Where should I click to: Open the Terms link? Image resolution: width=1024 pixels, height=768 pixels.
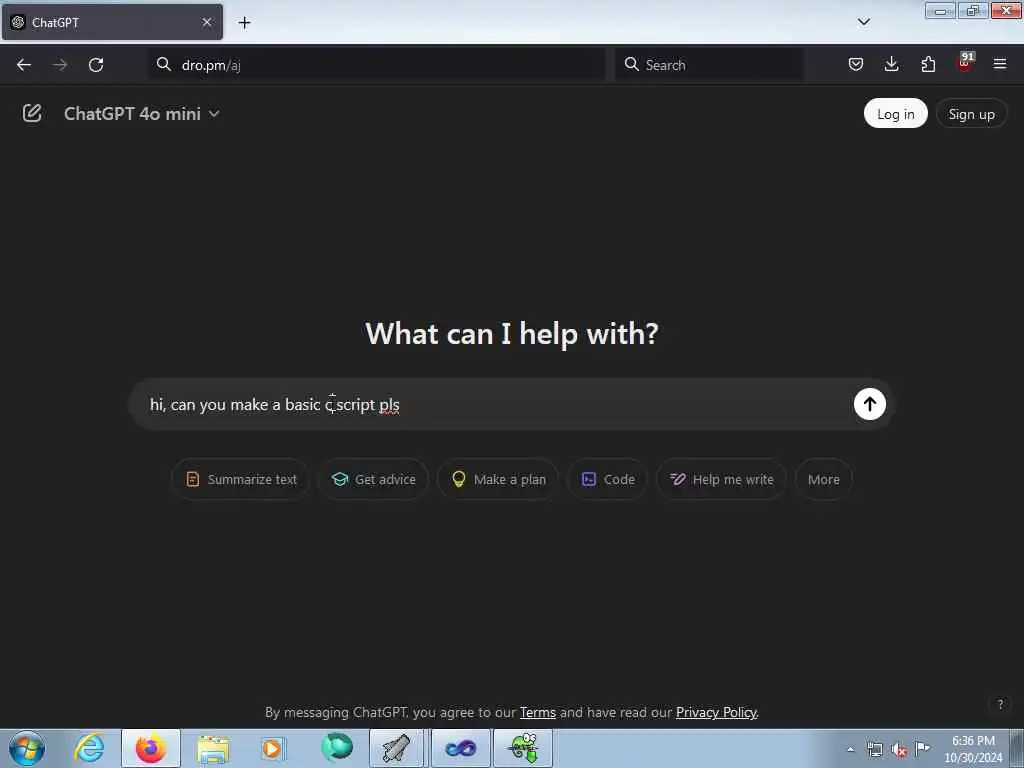click(x=537, y=712)
